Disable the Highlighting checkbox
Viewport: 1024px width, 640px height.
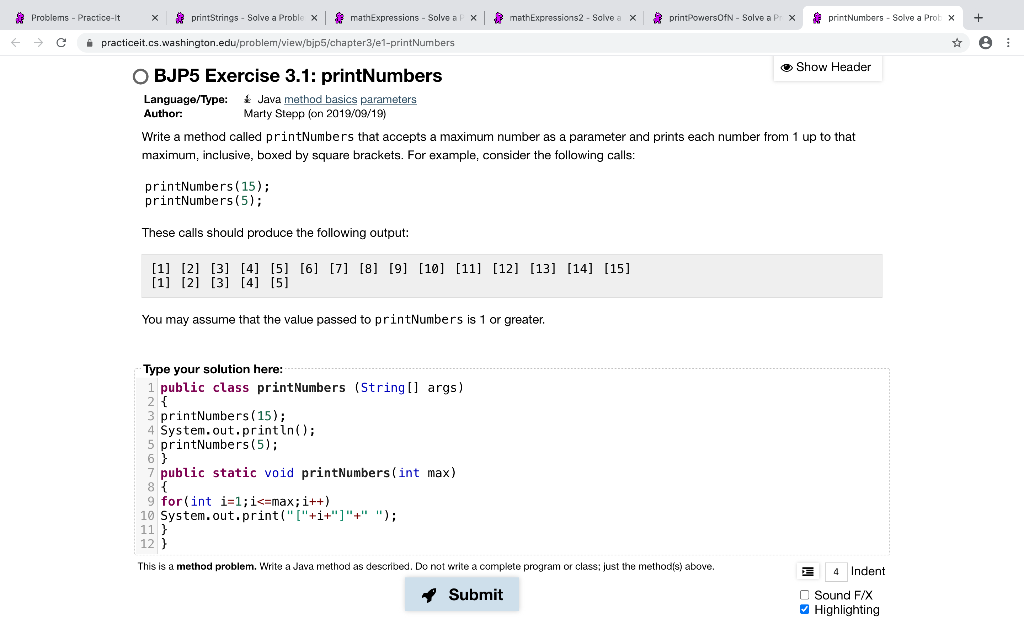(x=805, y=609)
